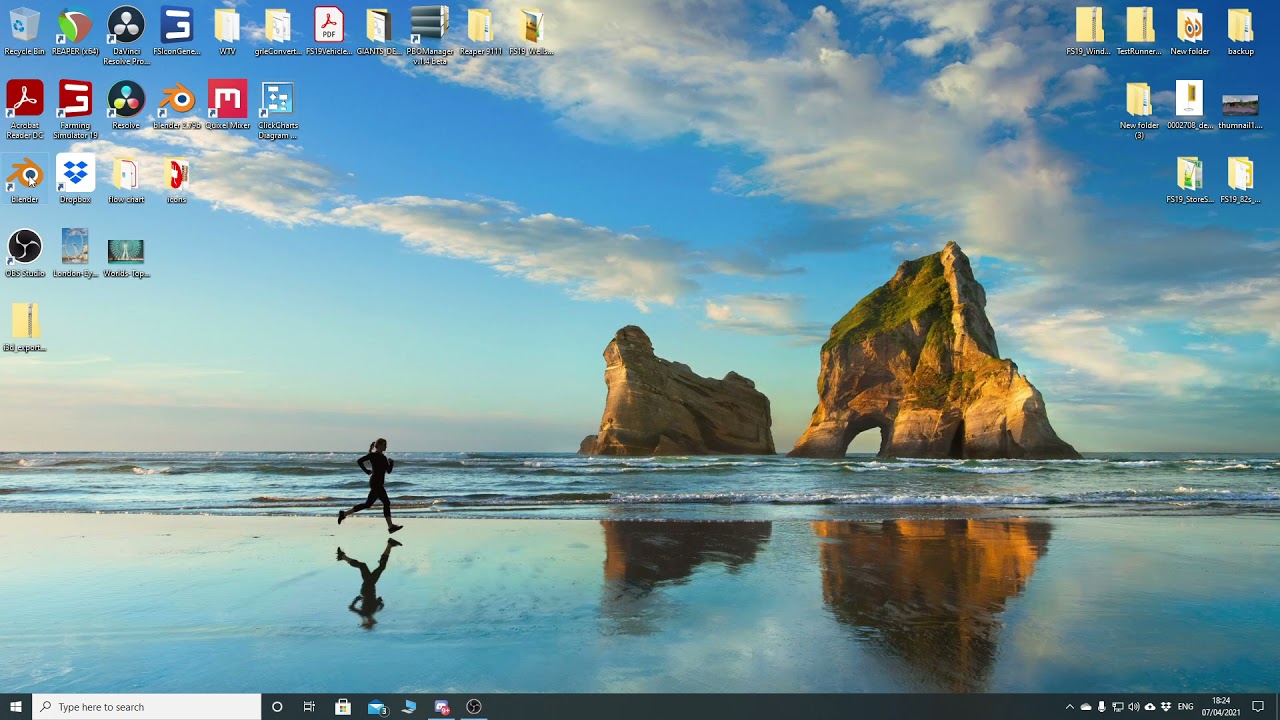
Task: Open Microsoft Store from the taskbar
Action: click(x=343, y=707)
